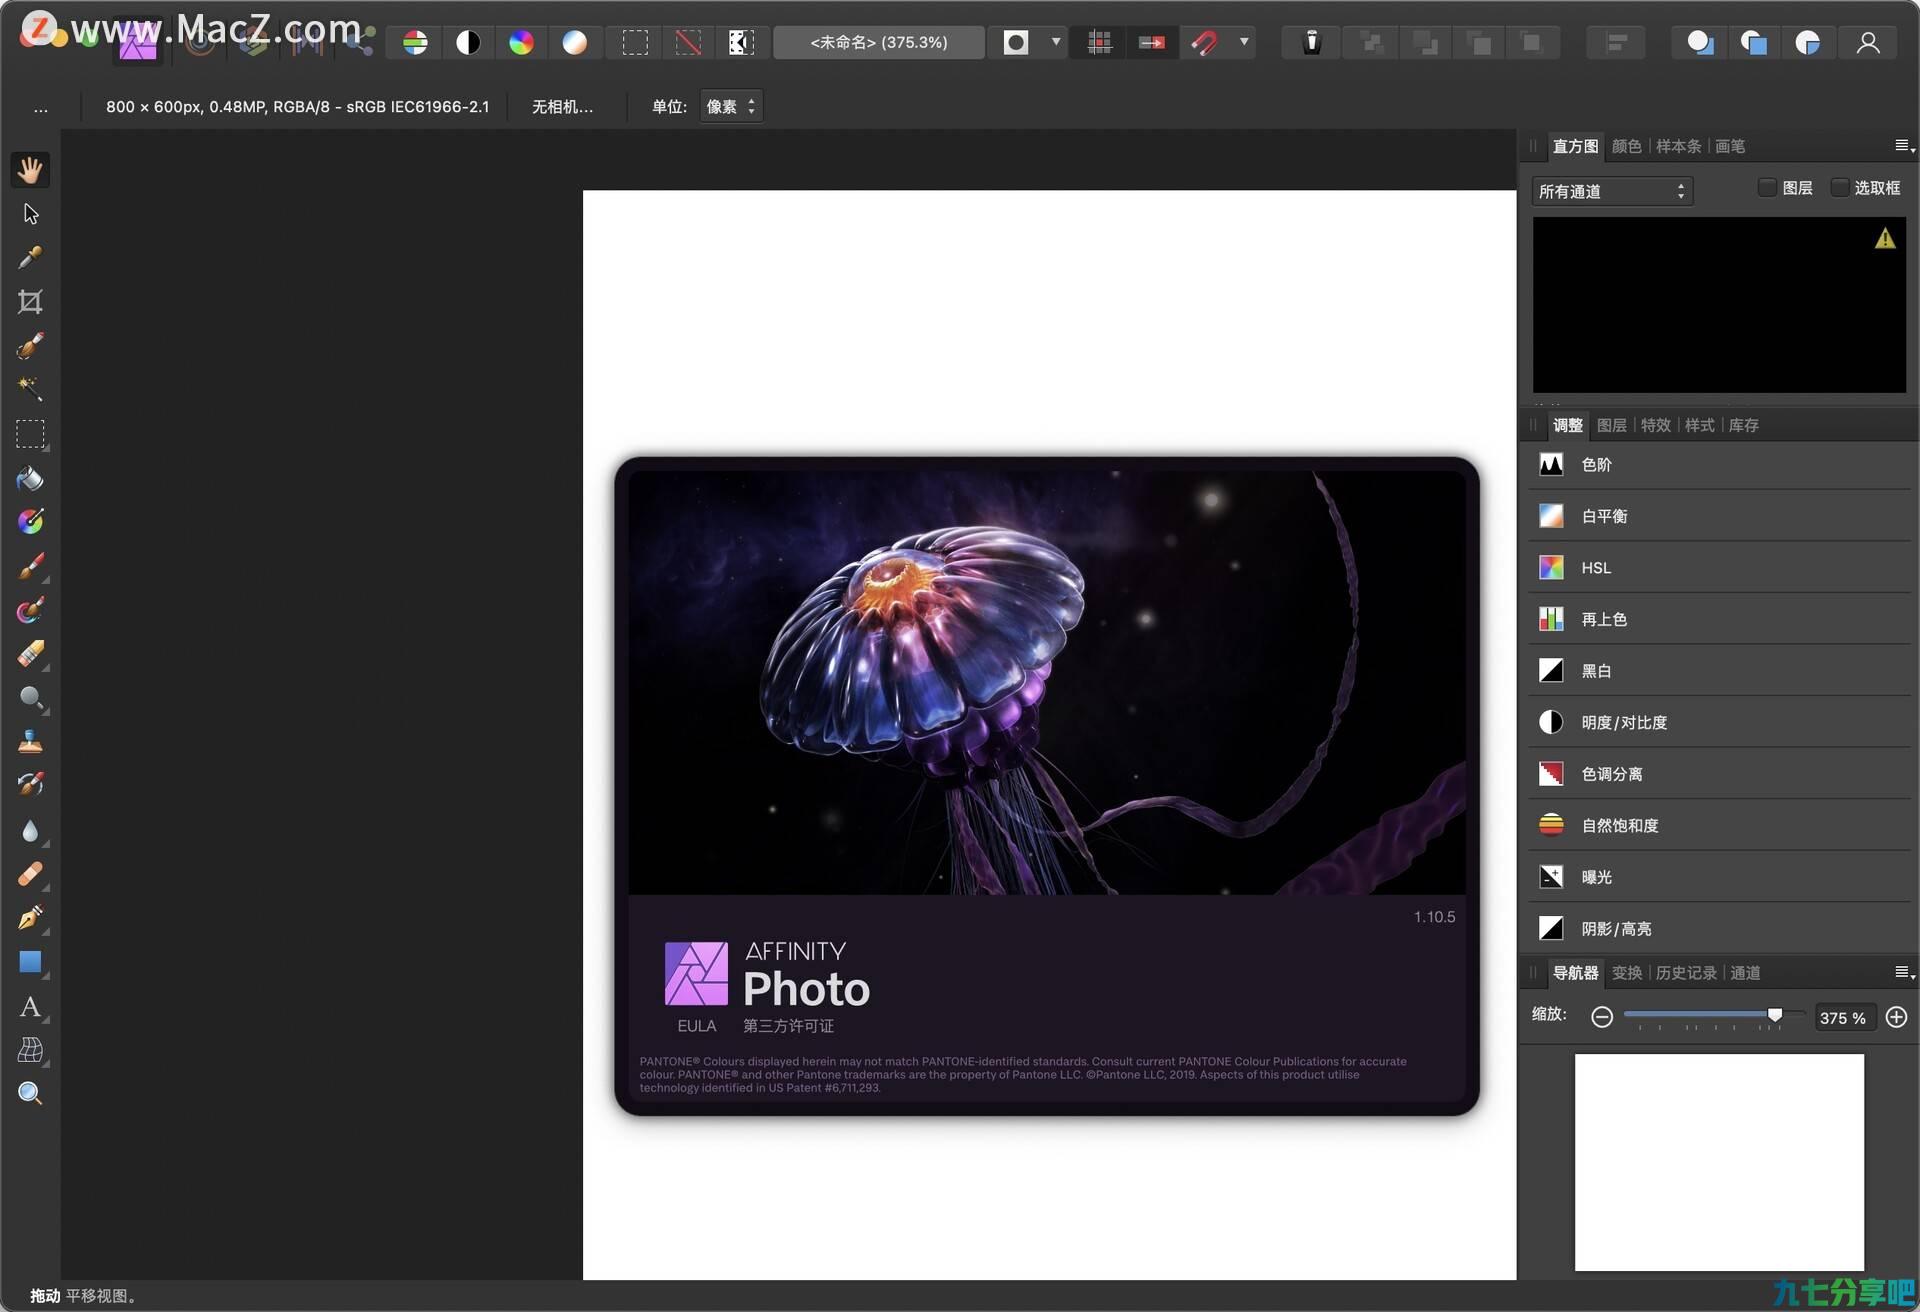Expand the snapping options dropdown arrow
The image size is (1920, 1312).
click(x=1244, y=42)
